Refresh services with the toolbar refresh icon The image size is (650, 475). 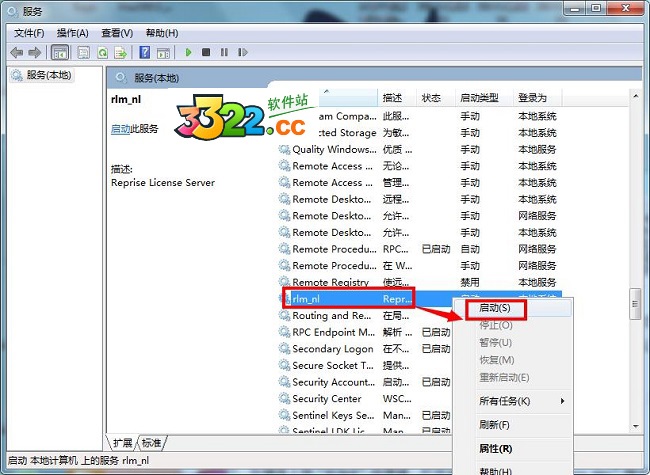(x=102, y=53)
